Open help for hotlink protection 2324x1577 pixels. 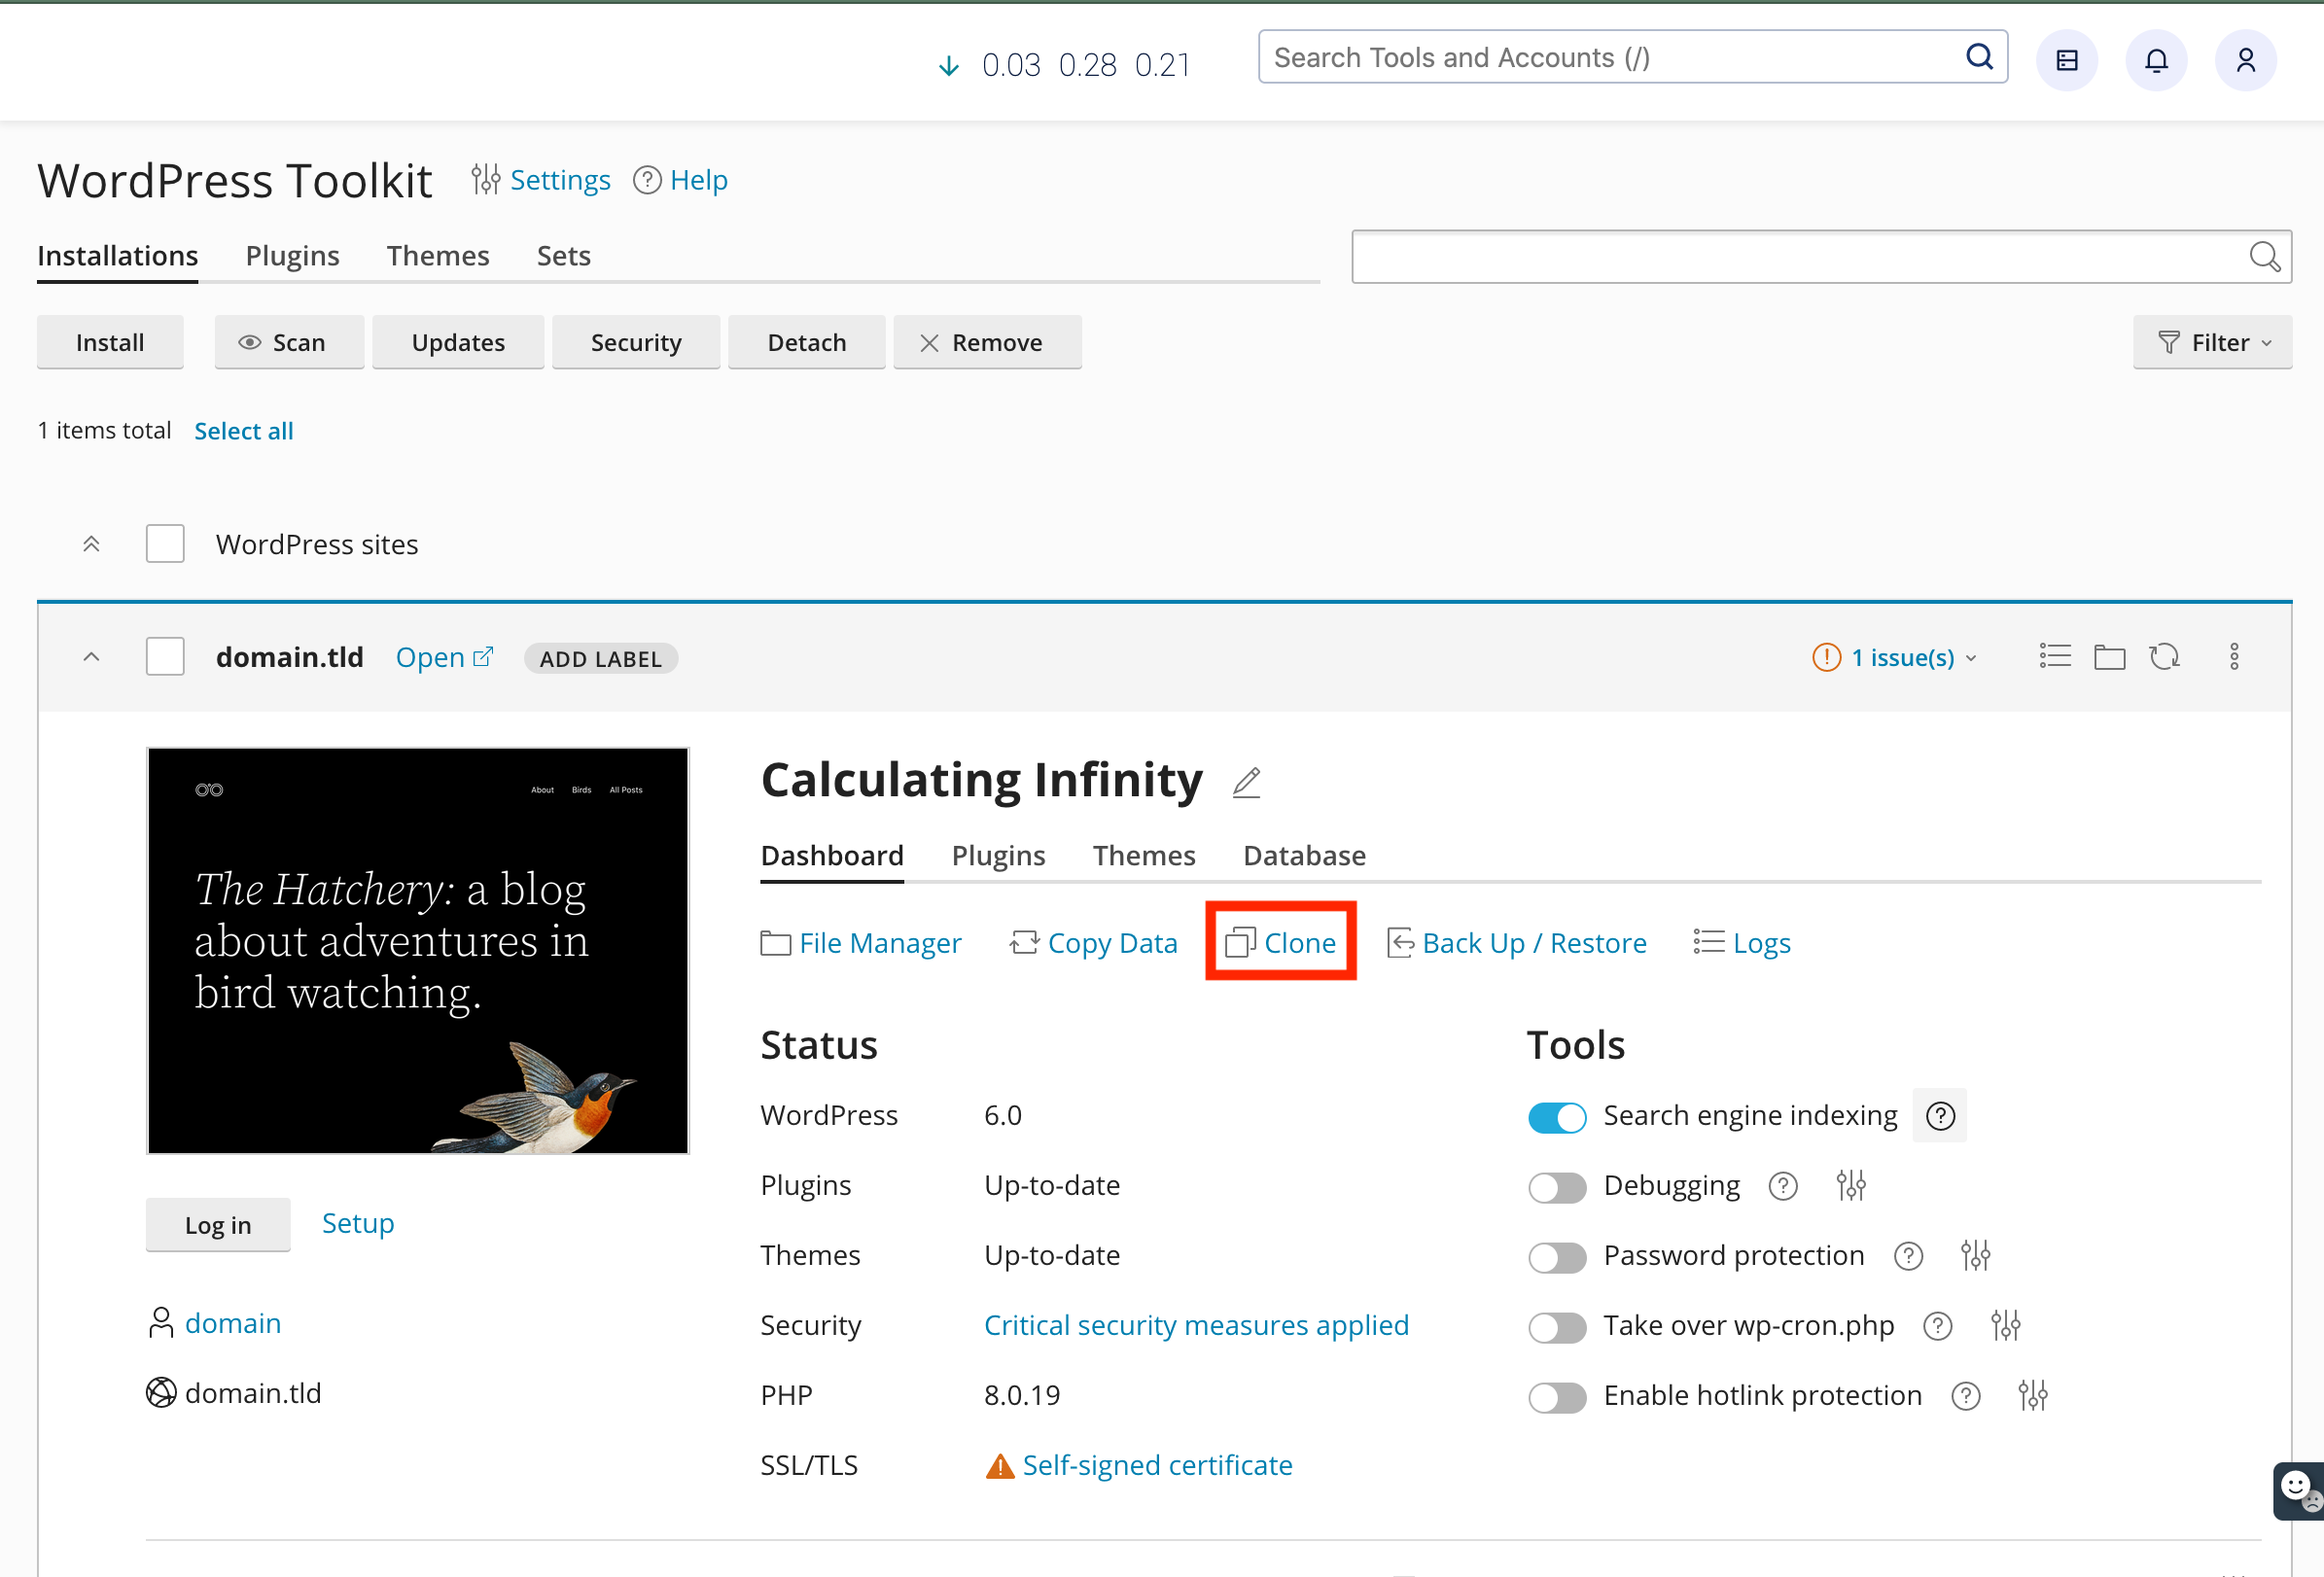pos(1966,1396)
